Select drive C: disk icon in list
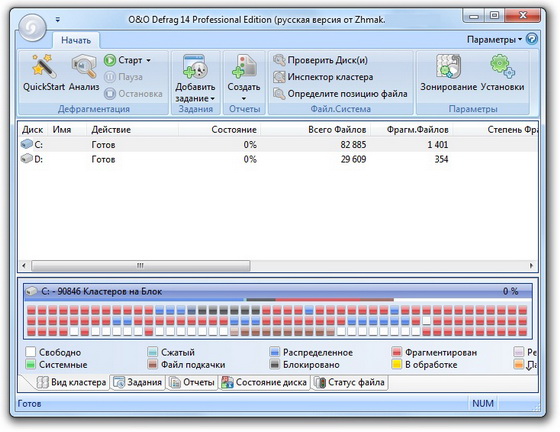The width and height of the screenshot is (560, 432). tap(27, 144)
